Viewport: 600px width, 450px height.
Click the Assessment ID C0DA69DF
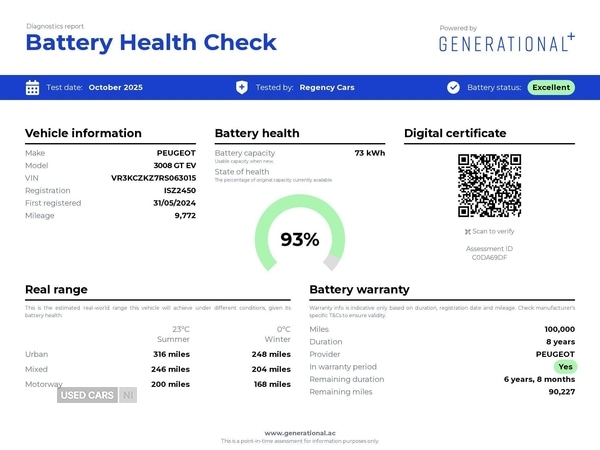click(489, 257)
